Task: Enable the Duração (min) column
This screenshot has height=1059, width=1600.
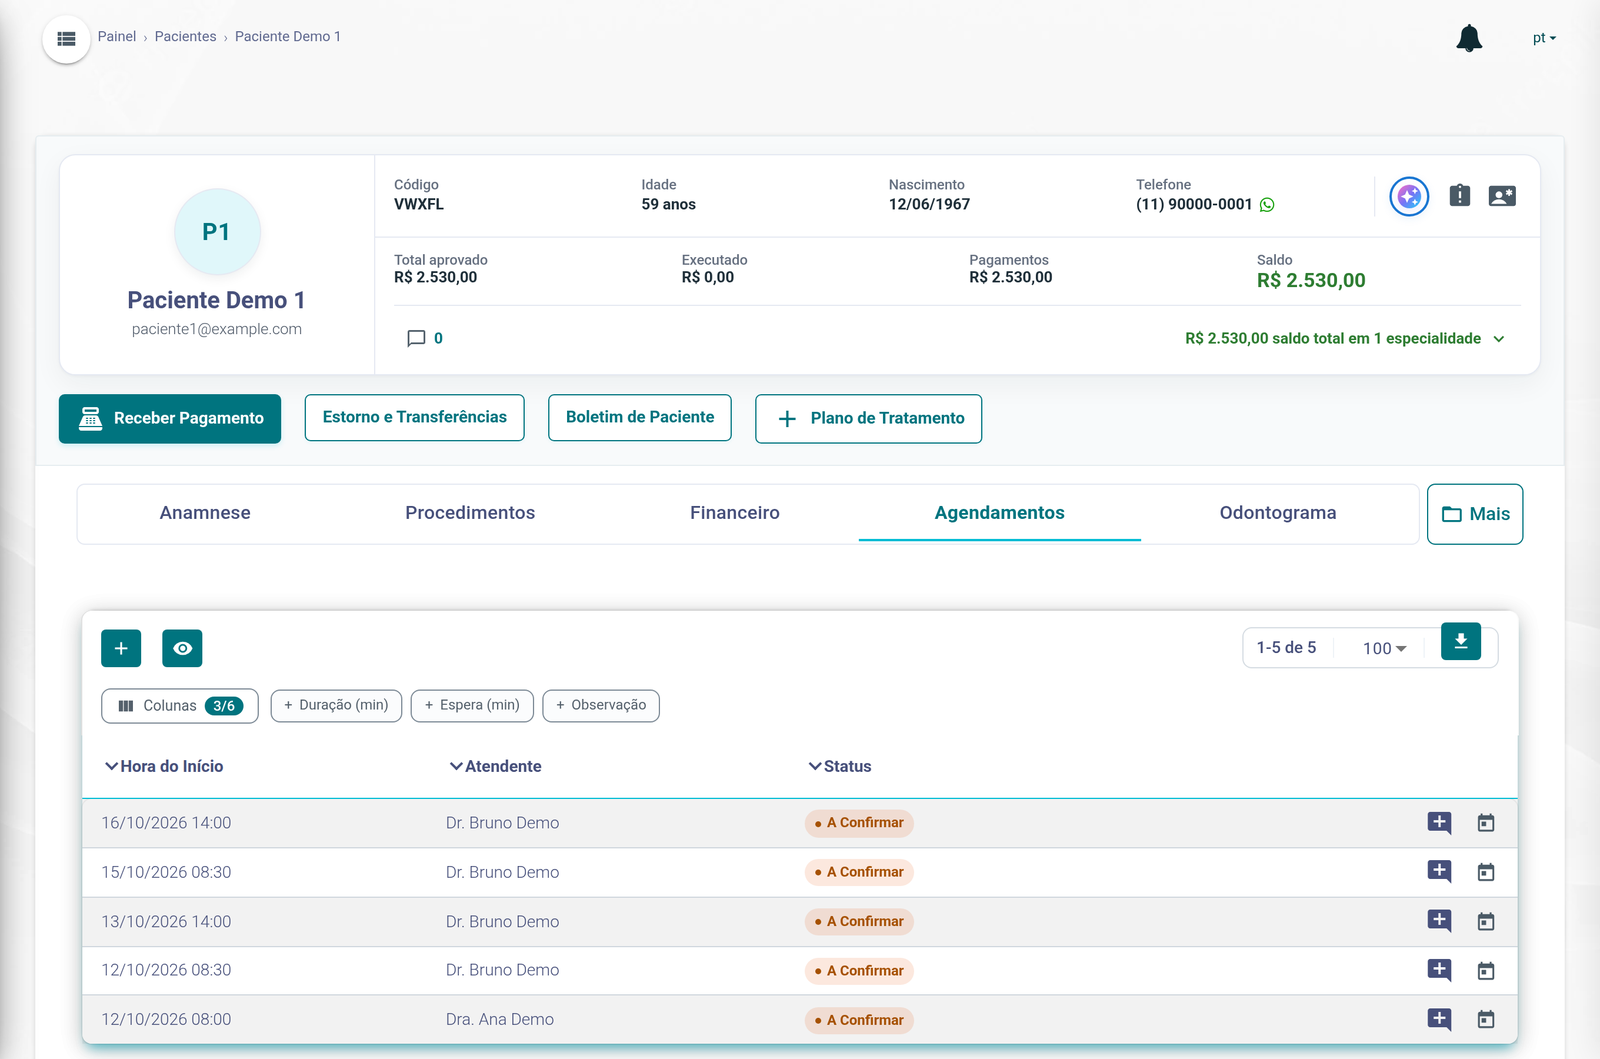Action: pyautogui.click(x=336, y=705)
